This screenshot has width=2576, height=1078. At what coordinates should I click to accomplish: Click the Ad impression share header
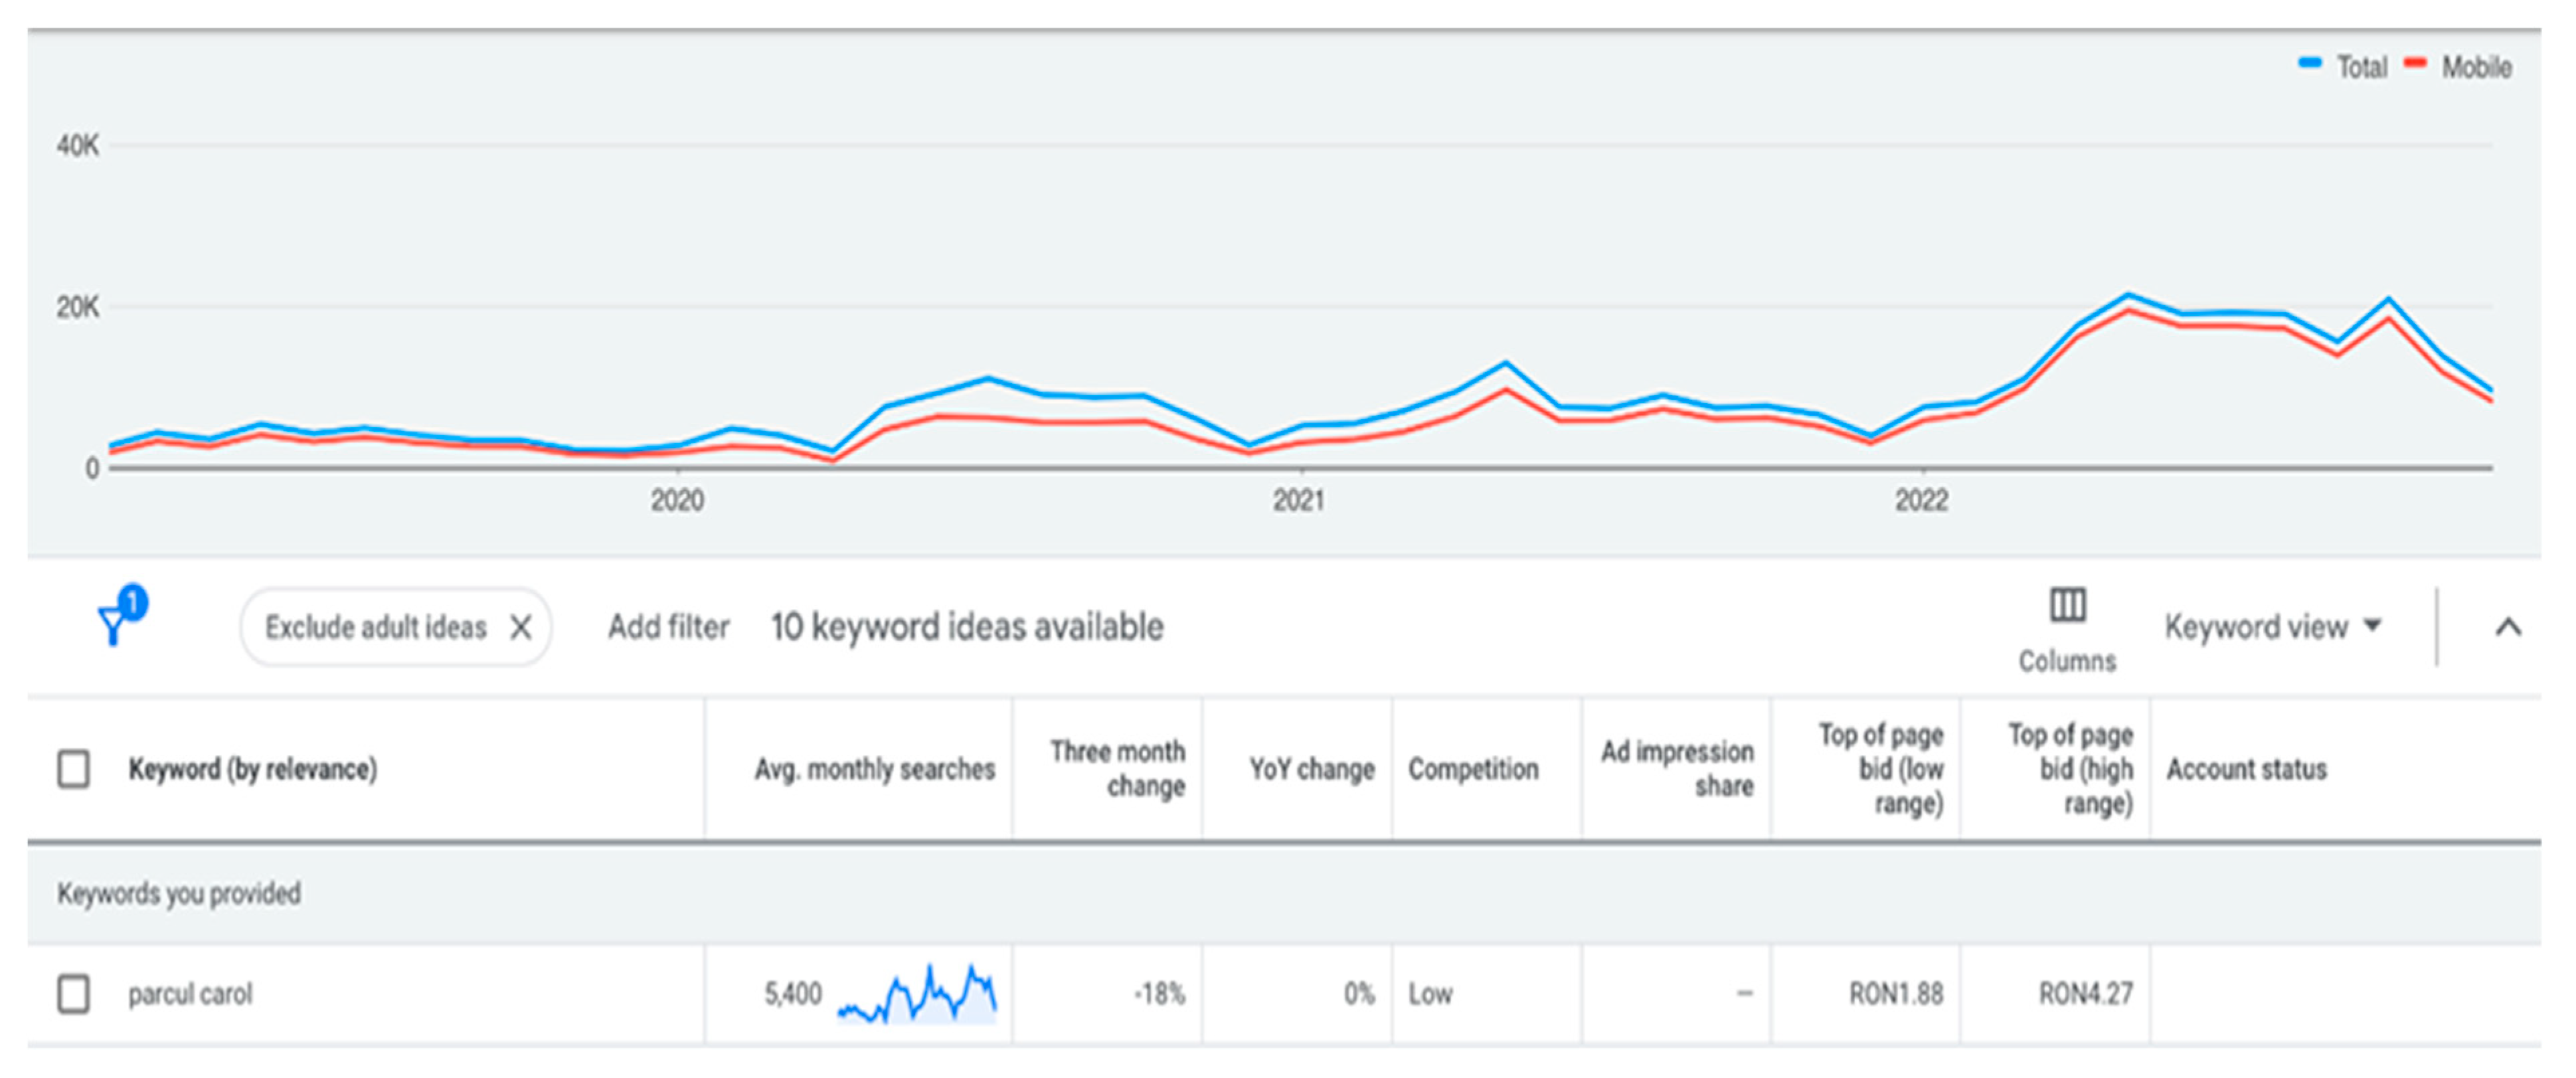coord(1677,769)
